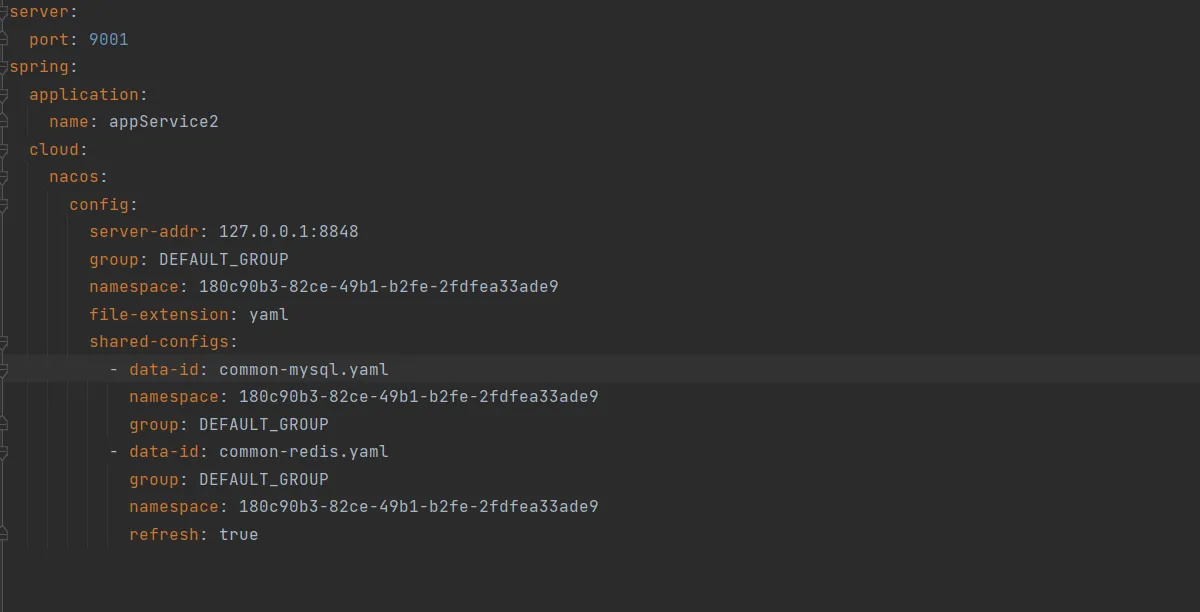The height and width of the screenshot is (612, 1200).
Task: Fold the nacos block in gutter
Action: click(x=3, y=177)
